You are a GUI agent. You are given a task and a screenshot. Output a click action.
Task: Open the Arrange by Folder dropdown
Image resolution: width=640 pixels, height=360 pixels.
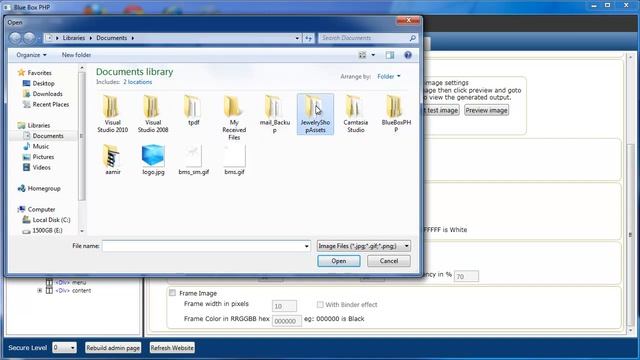tap(389, 76)
